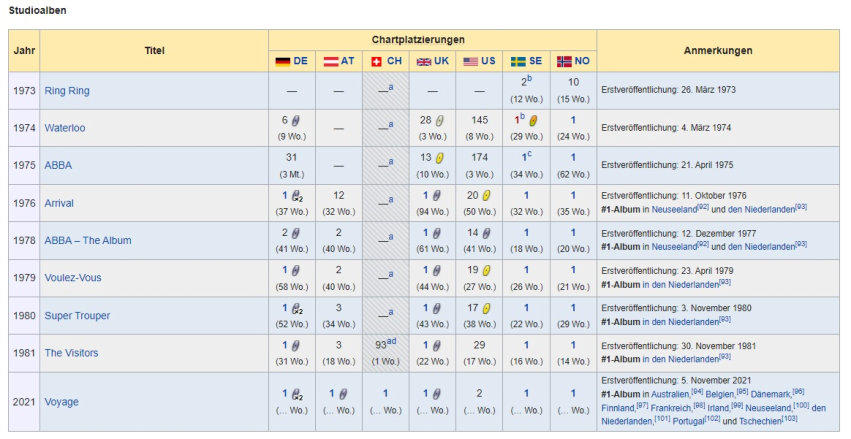Image resolution: width=851 pixels, height=439 pixels.
Task: Click the US flag icon in the header
Action: click(471, 61)
